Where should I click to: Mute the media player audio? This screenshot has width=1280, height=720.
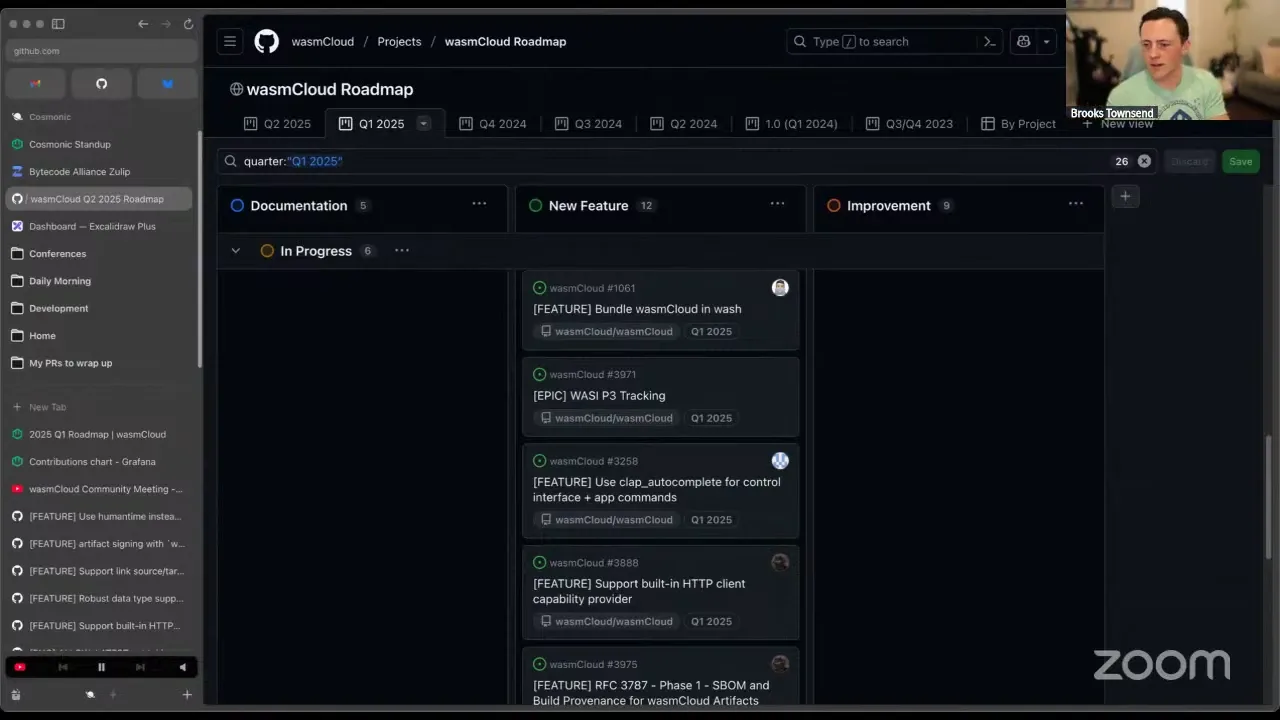(x=182, y=667)
